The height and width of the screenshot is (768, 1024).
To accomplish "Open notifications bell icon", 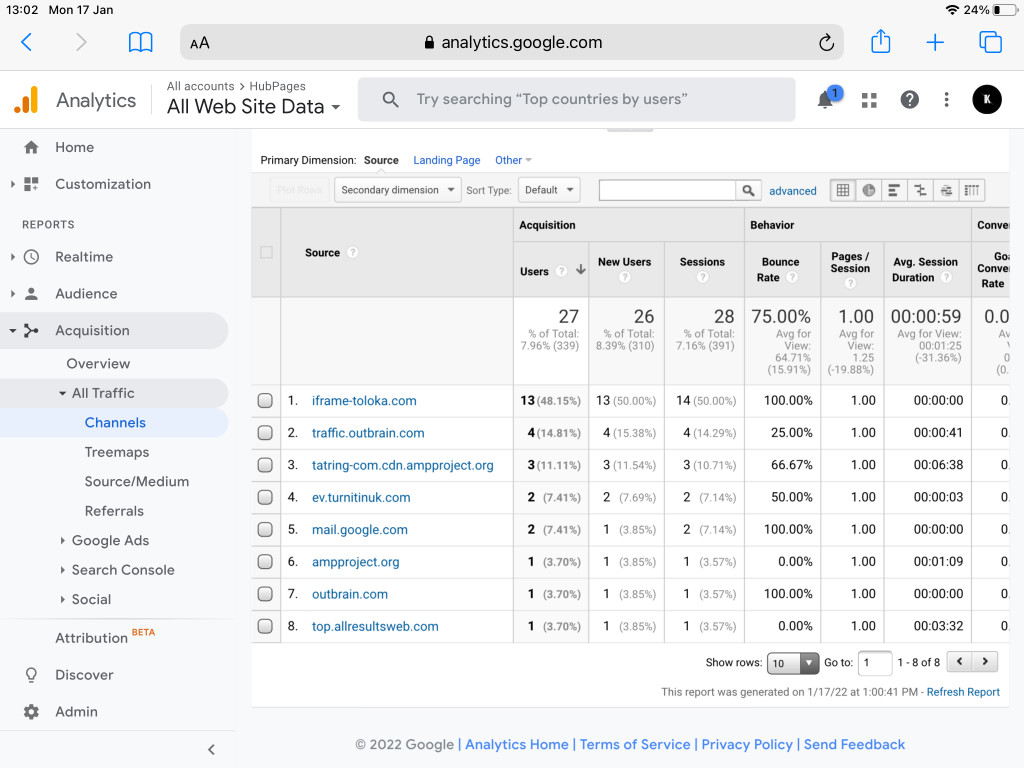I will tap(826, 99).
